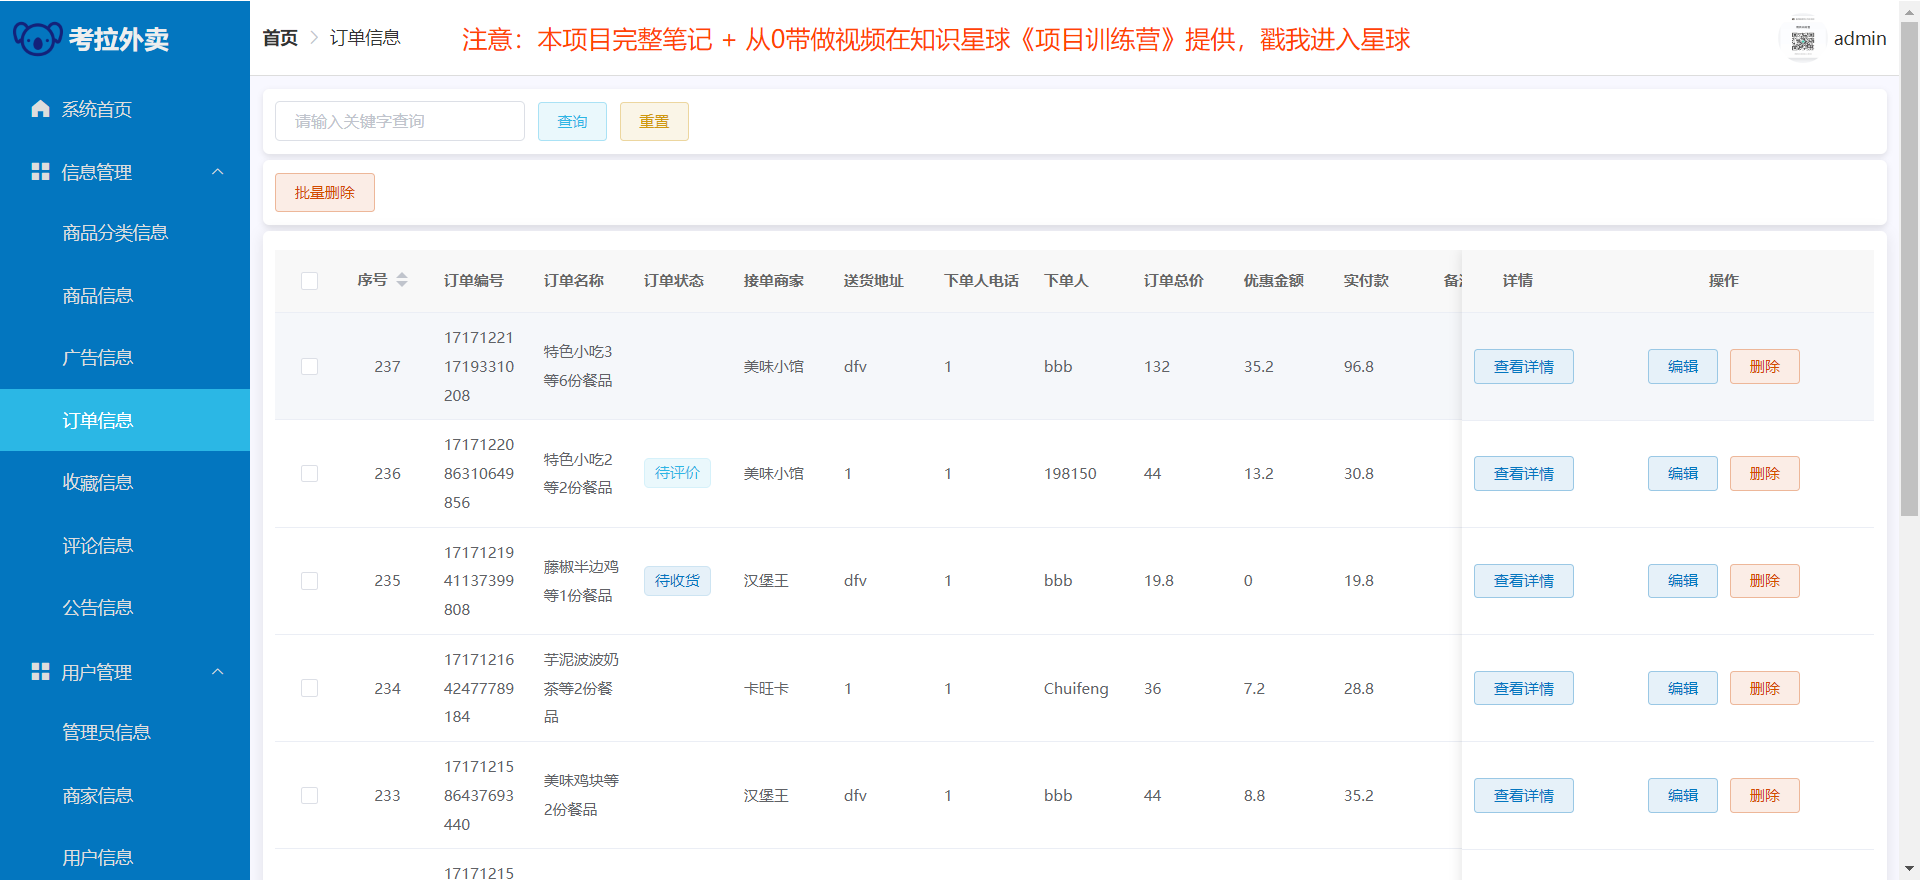Image resolution: width=1920 pixels, height=880 pixels.
Task: Open 收藏信息 menu item
Action: click(125, 483)
